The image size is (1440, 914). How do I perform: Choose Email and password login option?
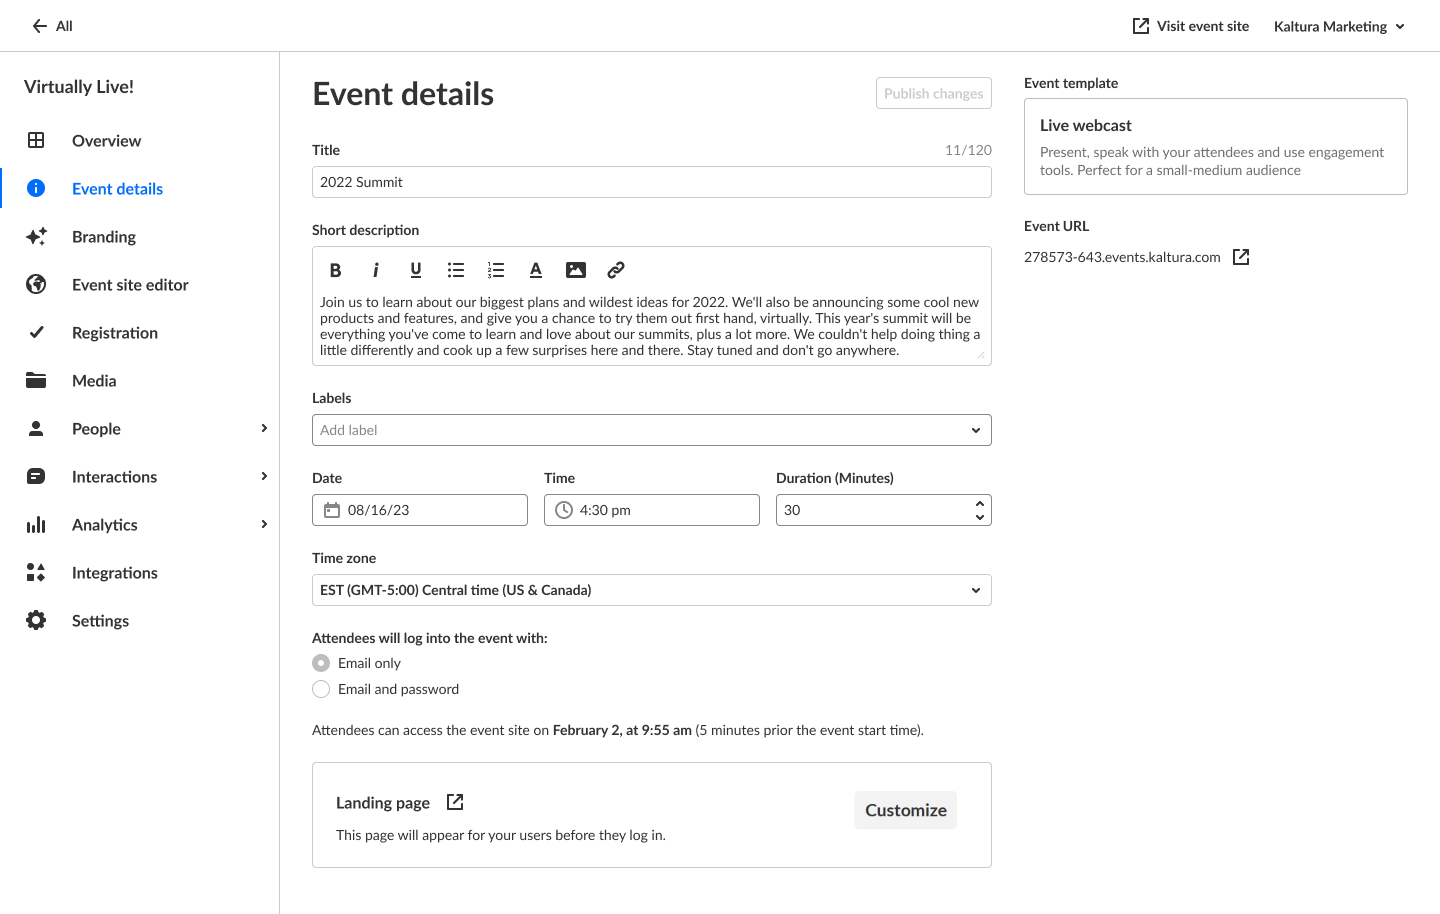pos(321,689)
